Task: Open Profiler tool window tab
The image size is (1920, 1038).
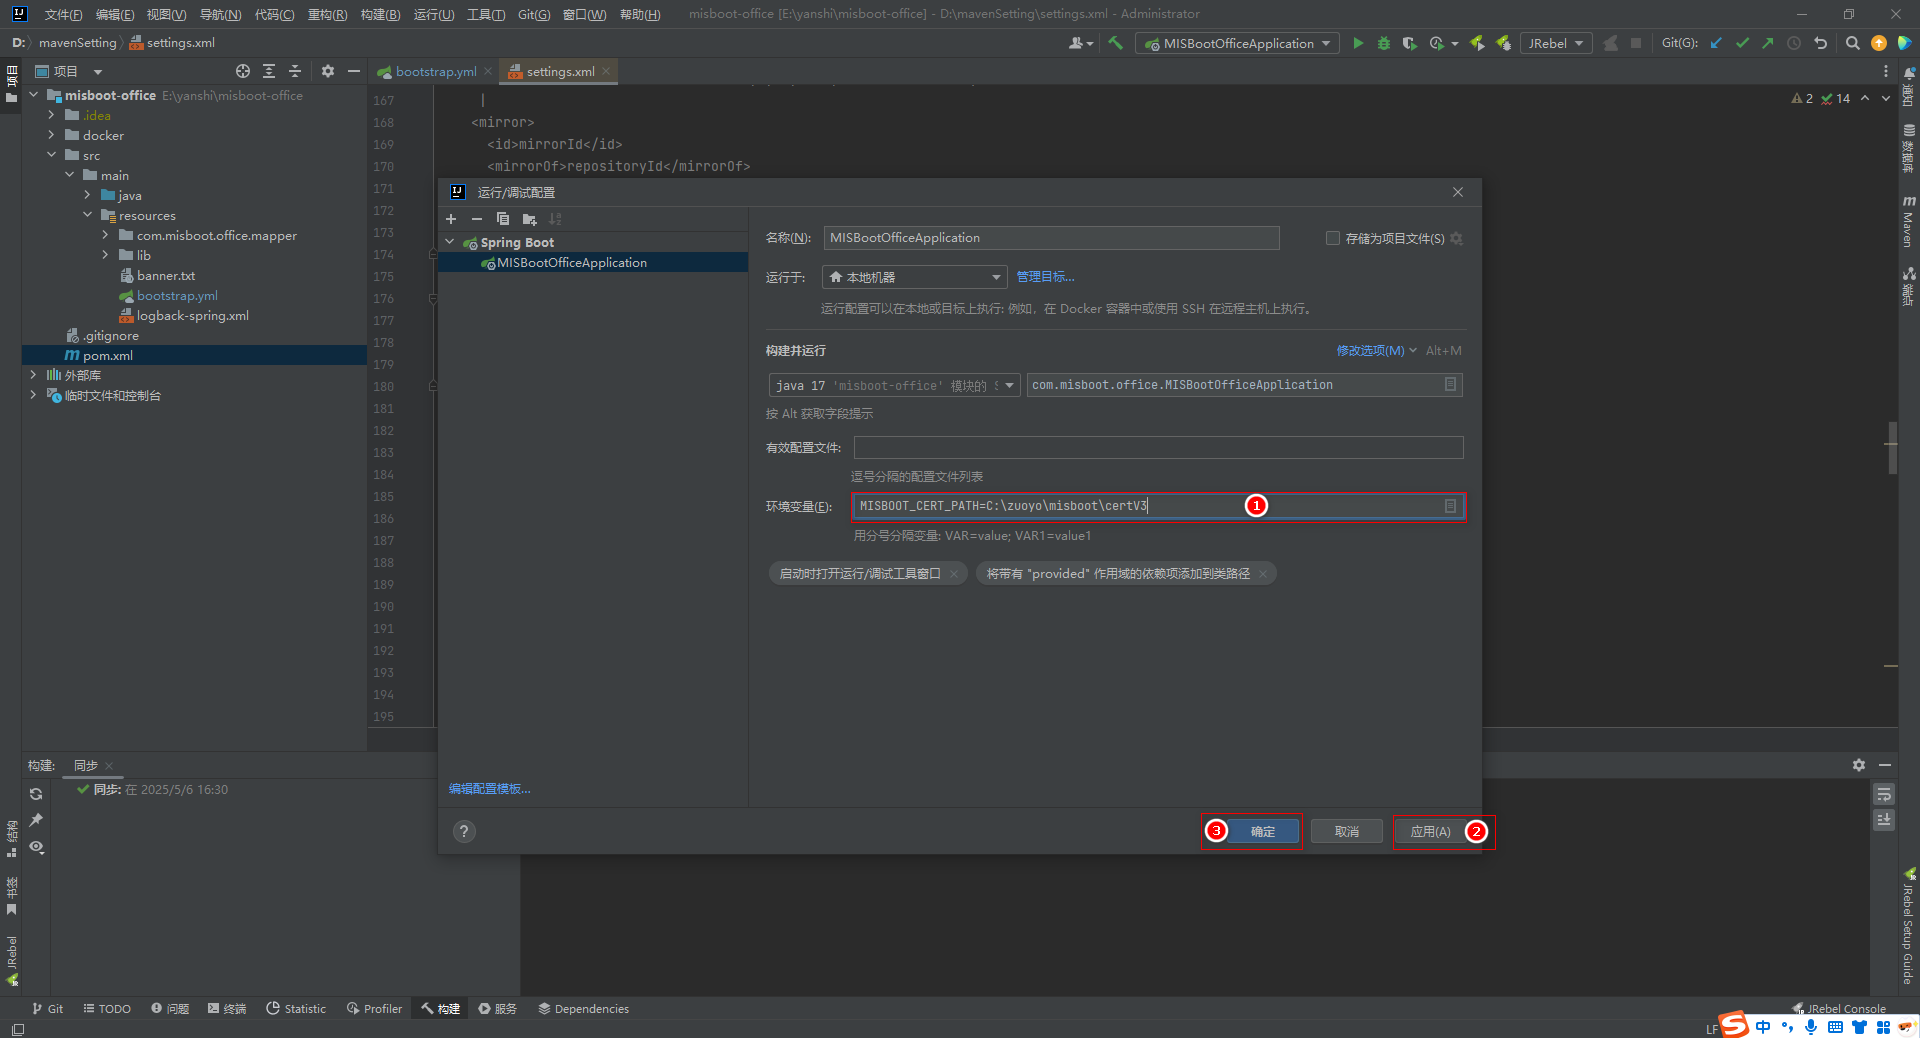Action: point(375,1008)
